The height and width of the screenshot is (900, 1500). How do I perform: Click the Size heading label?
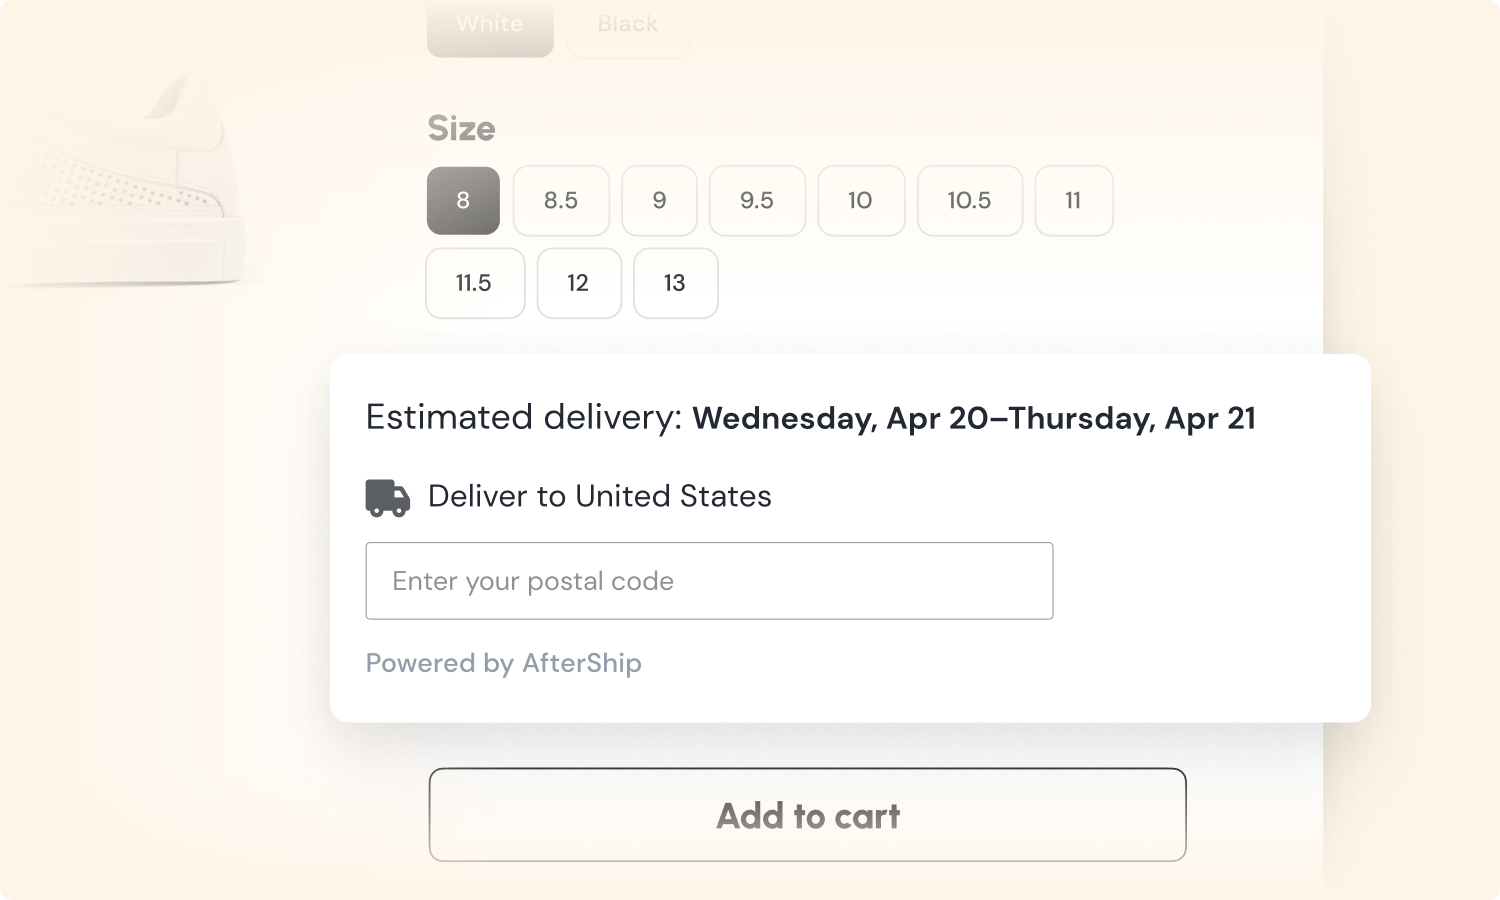click(461, 128)
